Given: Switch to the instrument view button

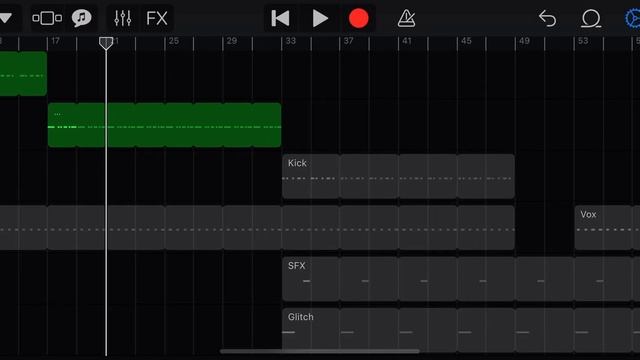Looking at the screenshot, I should point(47,18).
